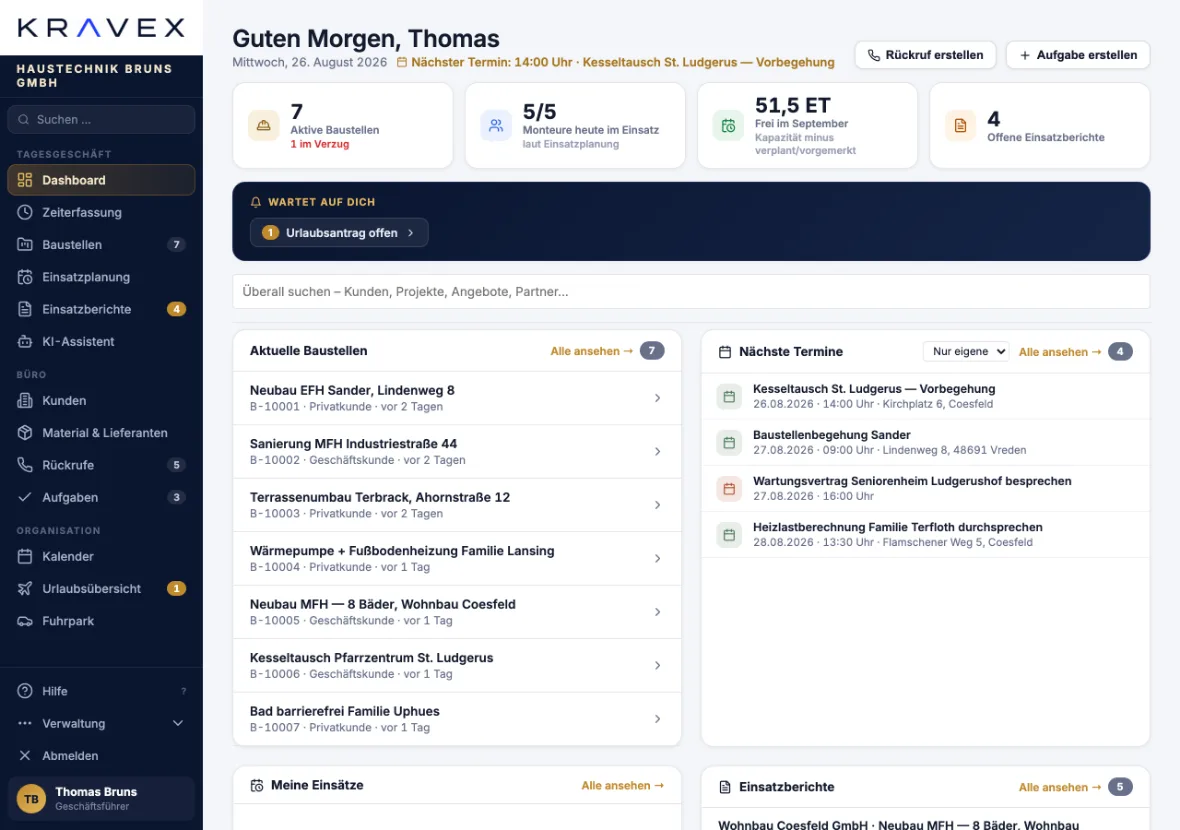1180x830 pixels.
Task: Click the Hilfe question mark icon
Action: tap(25, 691)
